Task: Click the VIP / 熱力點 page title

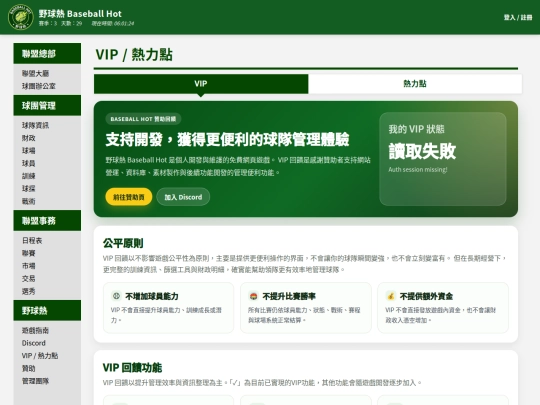Action: (x=134, y=54)
